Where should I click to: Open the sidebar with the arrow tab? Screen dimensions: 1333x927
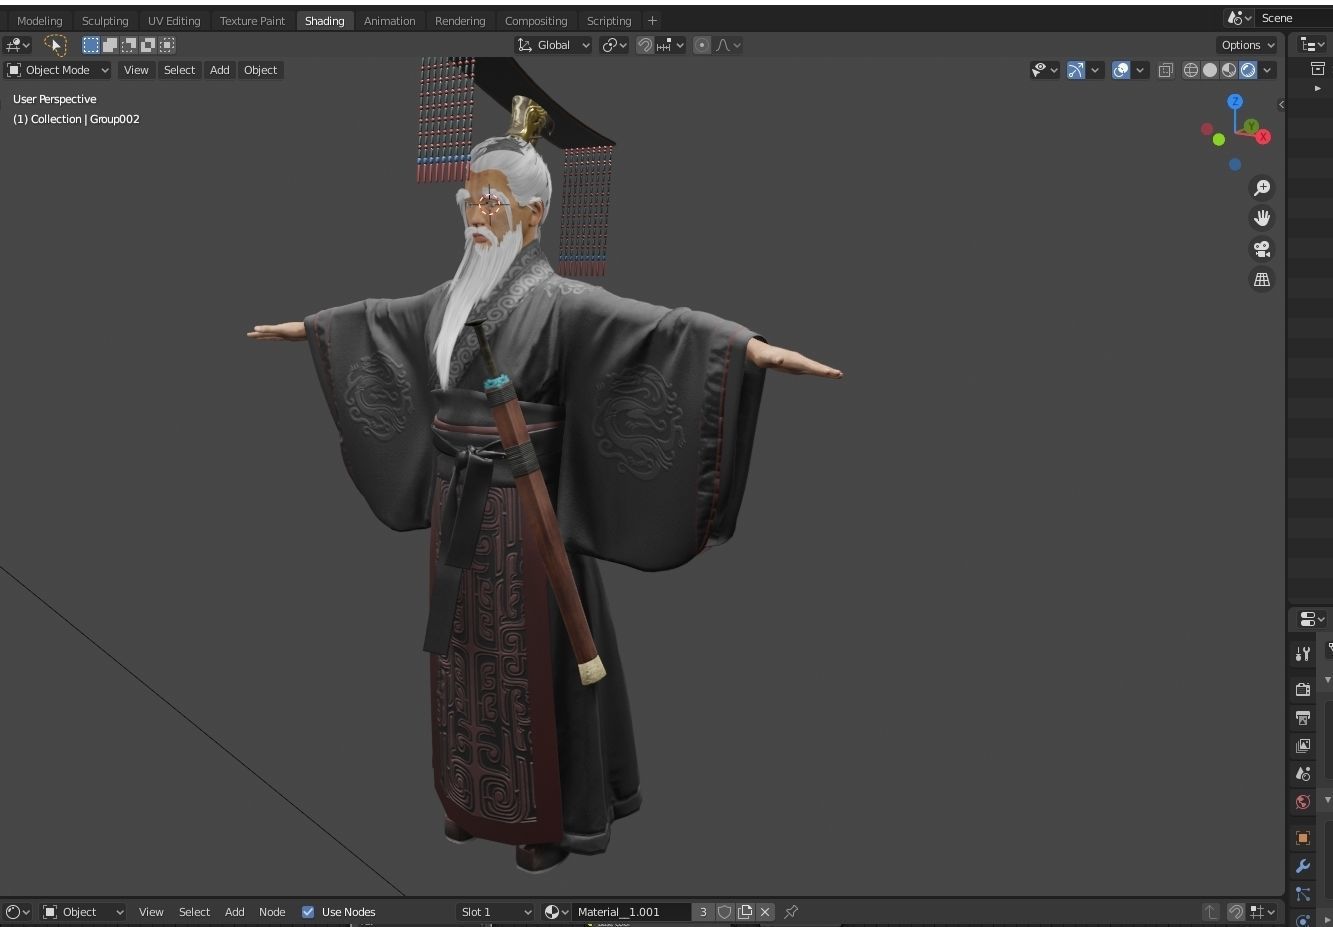pos(1281,104)
